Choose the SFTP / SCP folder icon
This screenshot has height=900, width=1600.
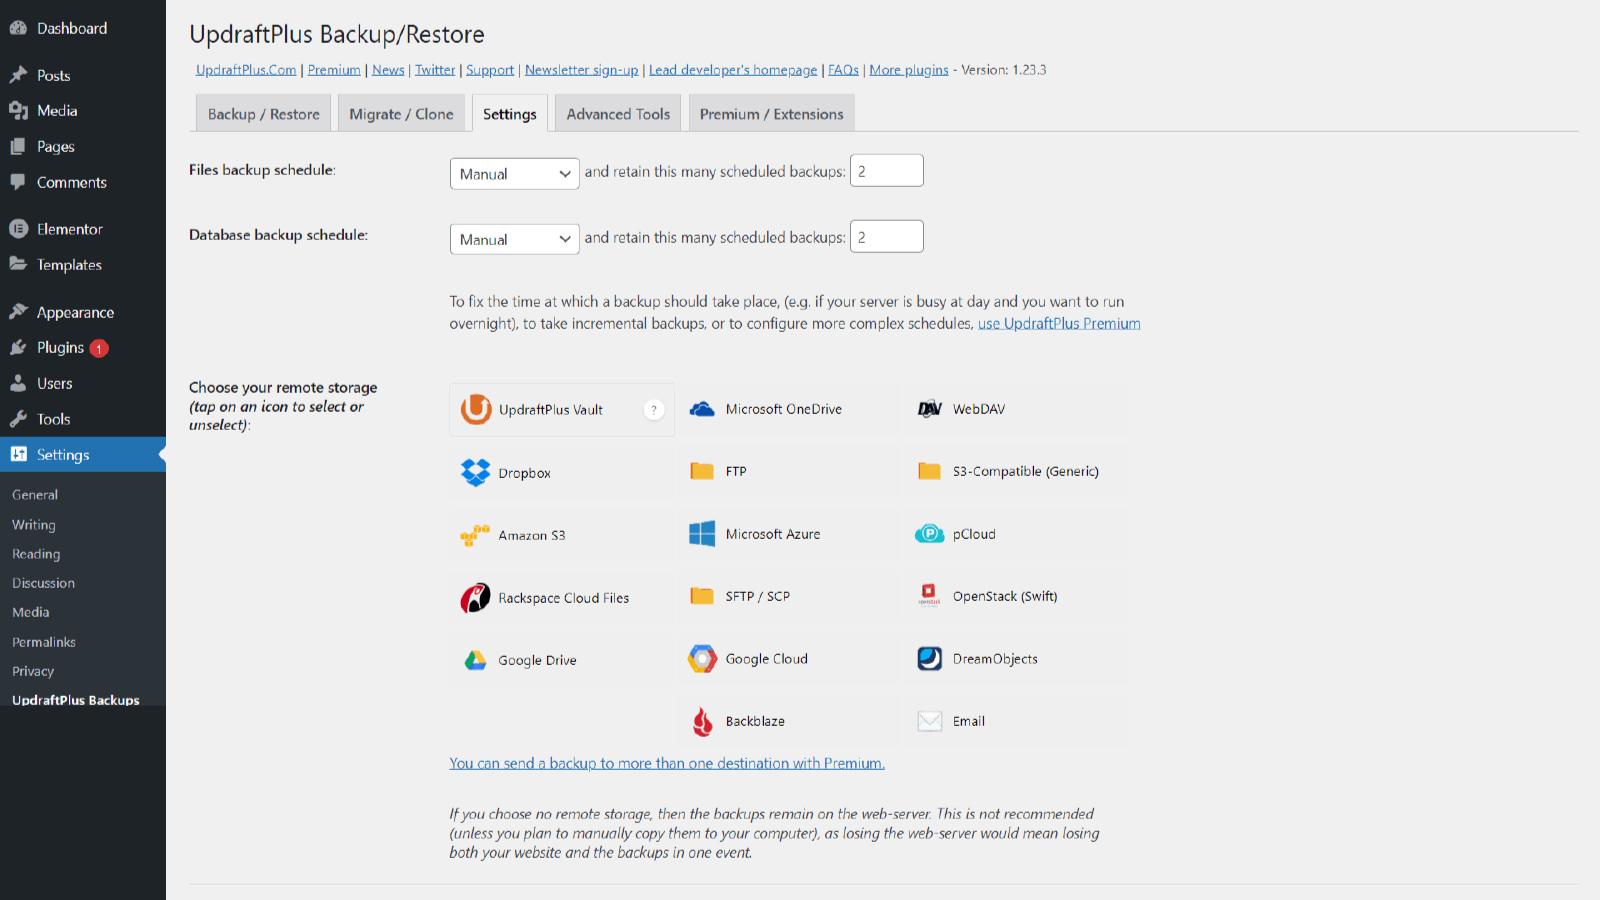[x=703, y=596]
